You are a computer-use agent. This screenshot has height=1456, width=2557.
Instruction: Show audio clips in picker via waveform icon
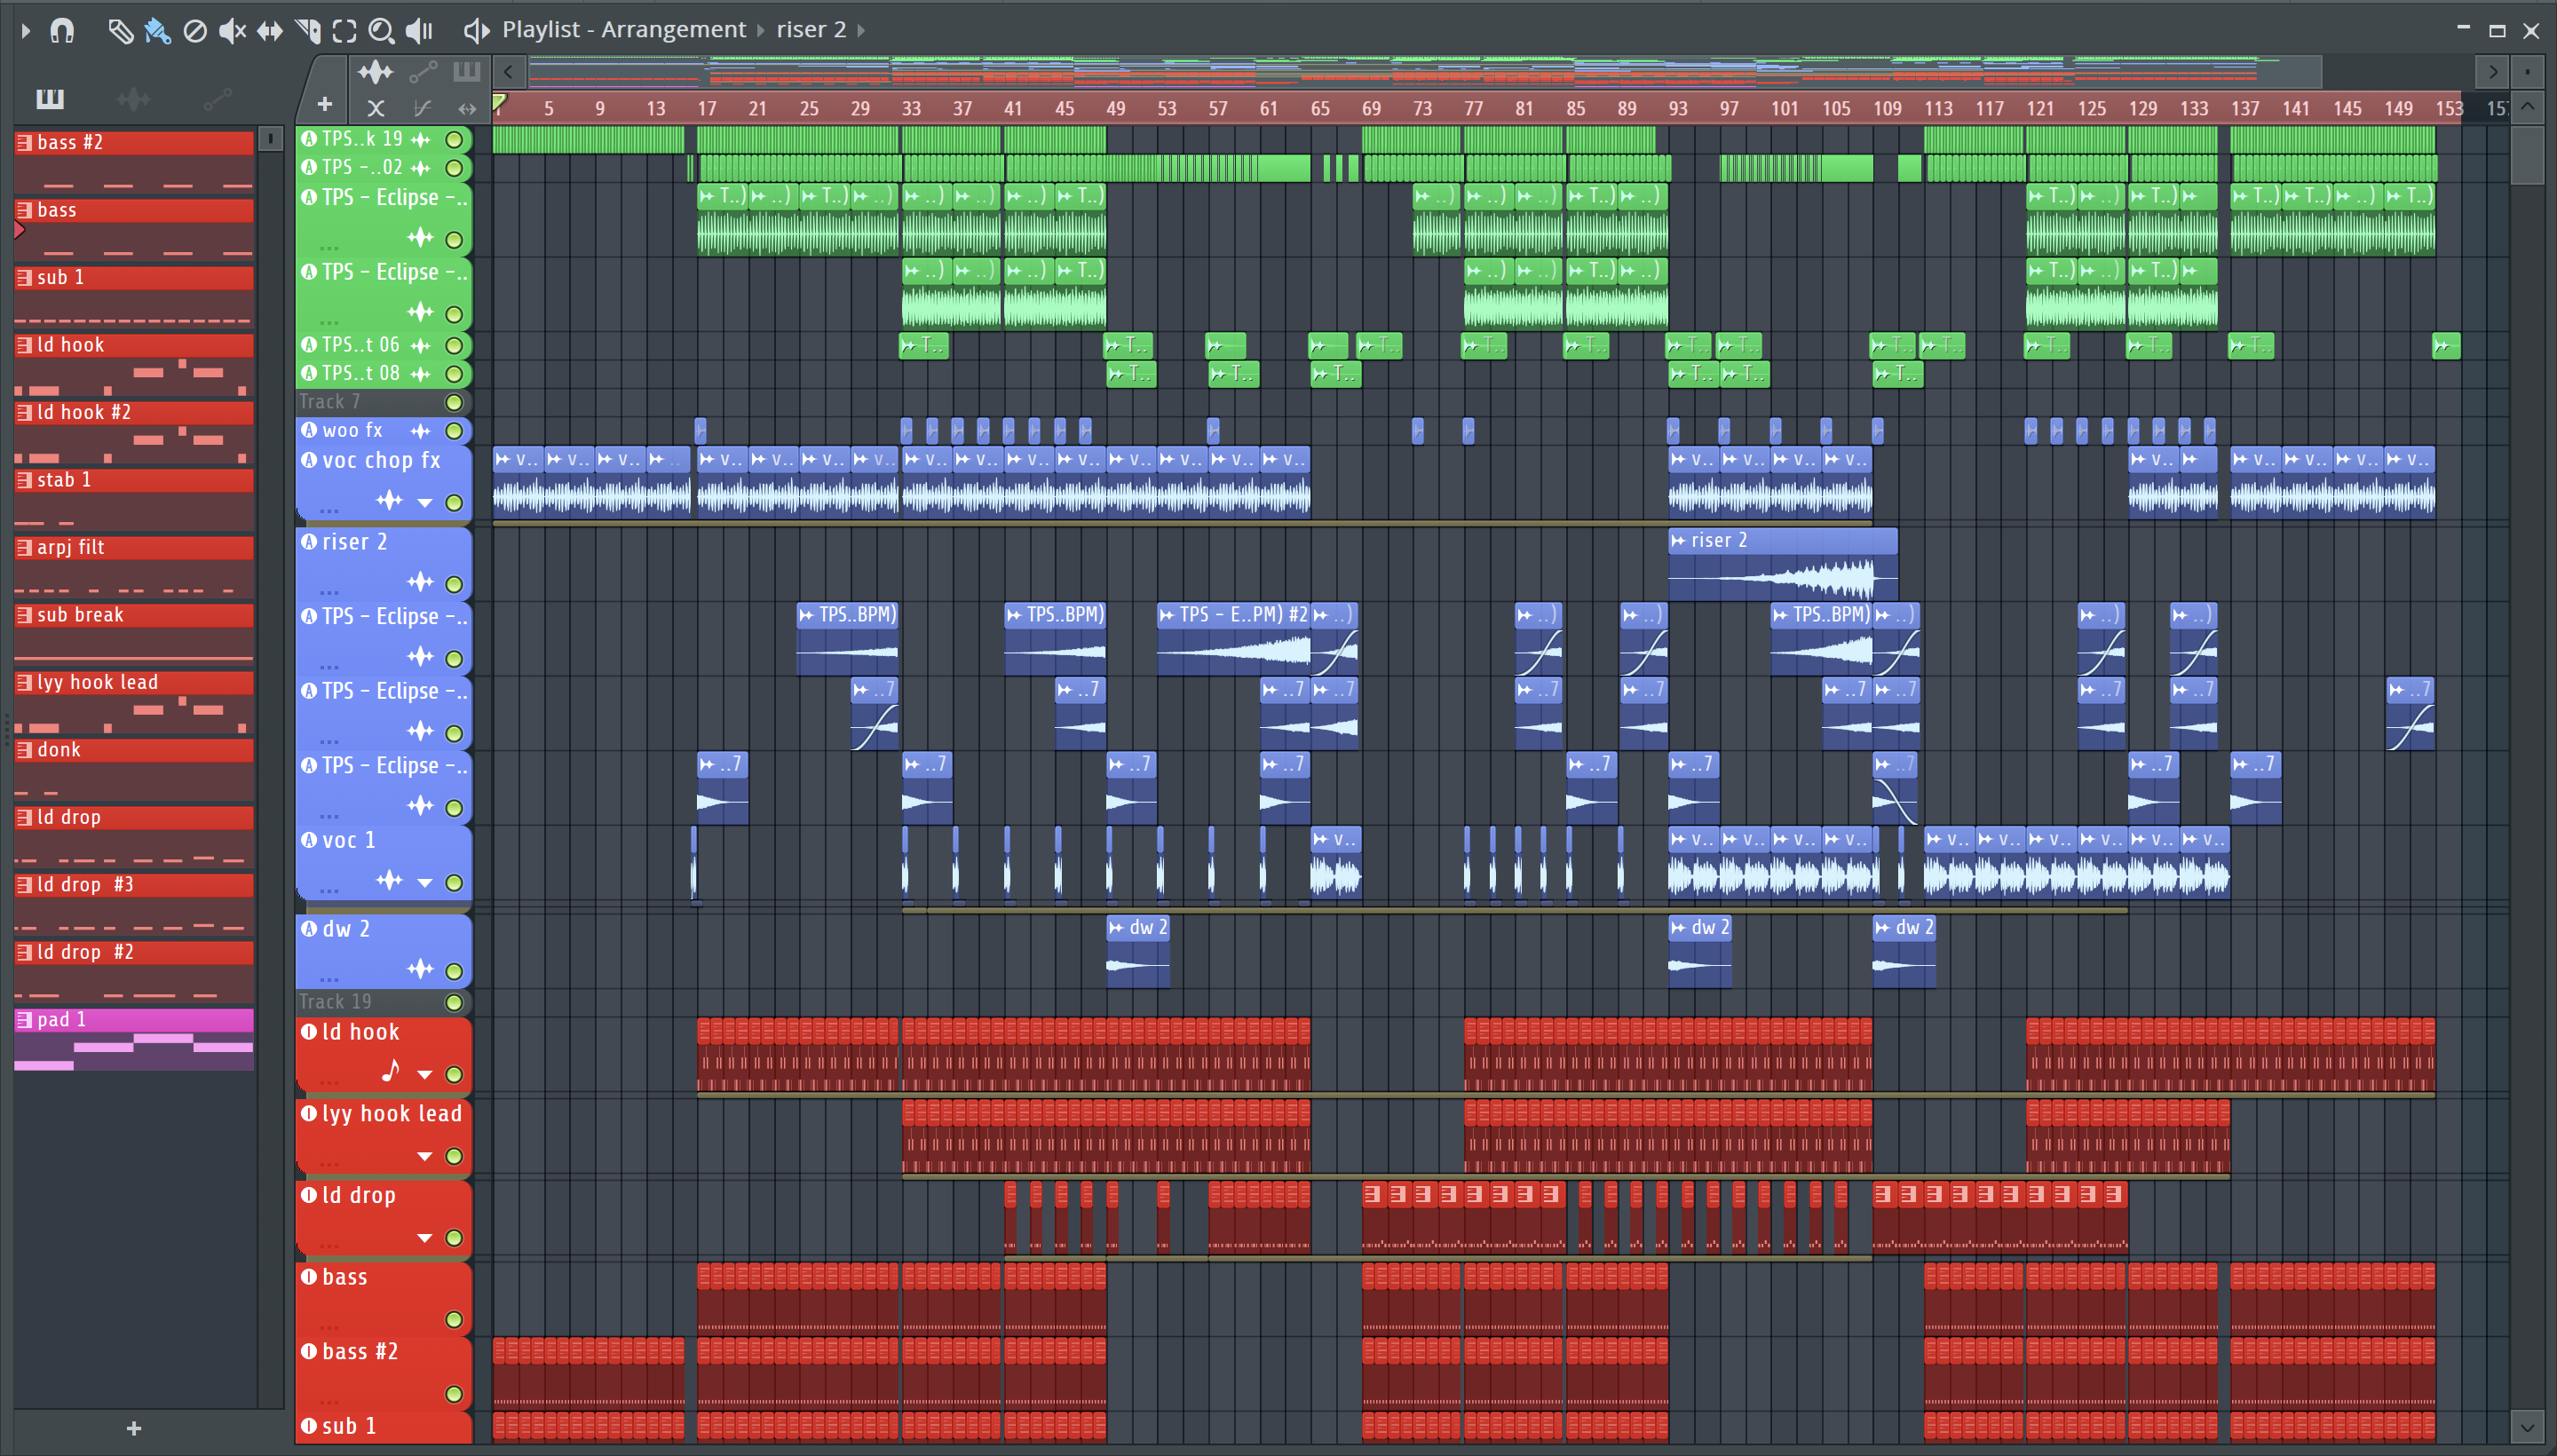[133, 98]
